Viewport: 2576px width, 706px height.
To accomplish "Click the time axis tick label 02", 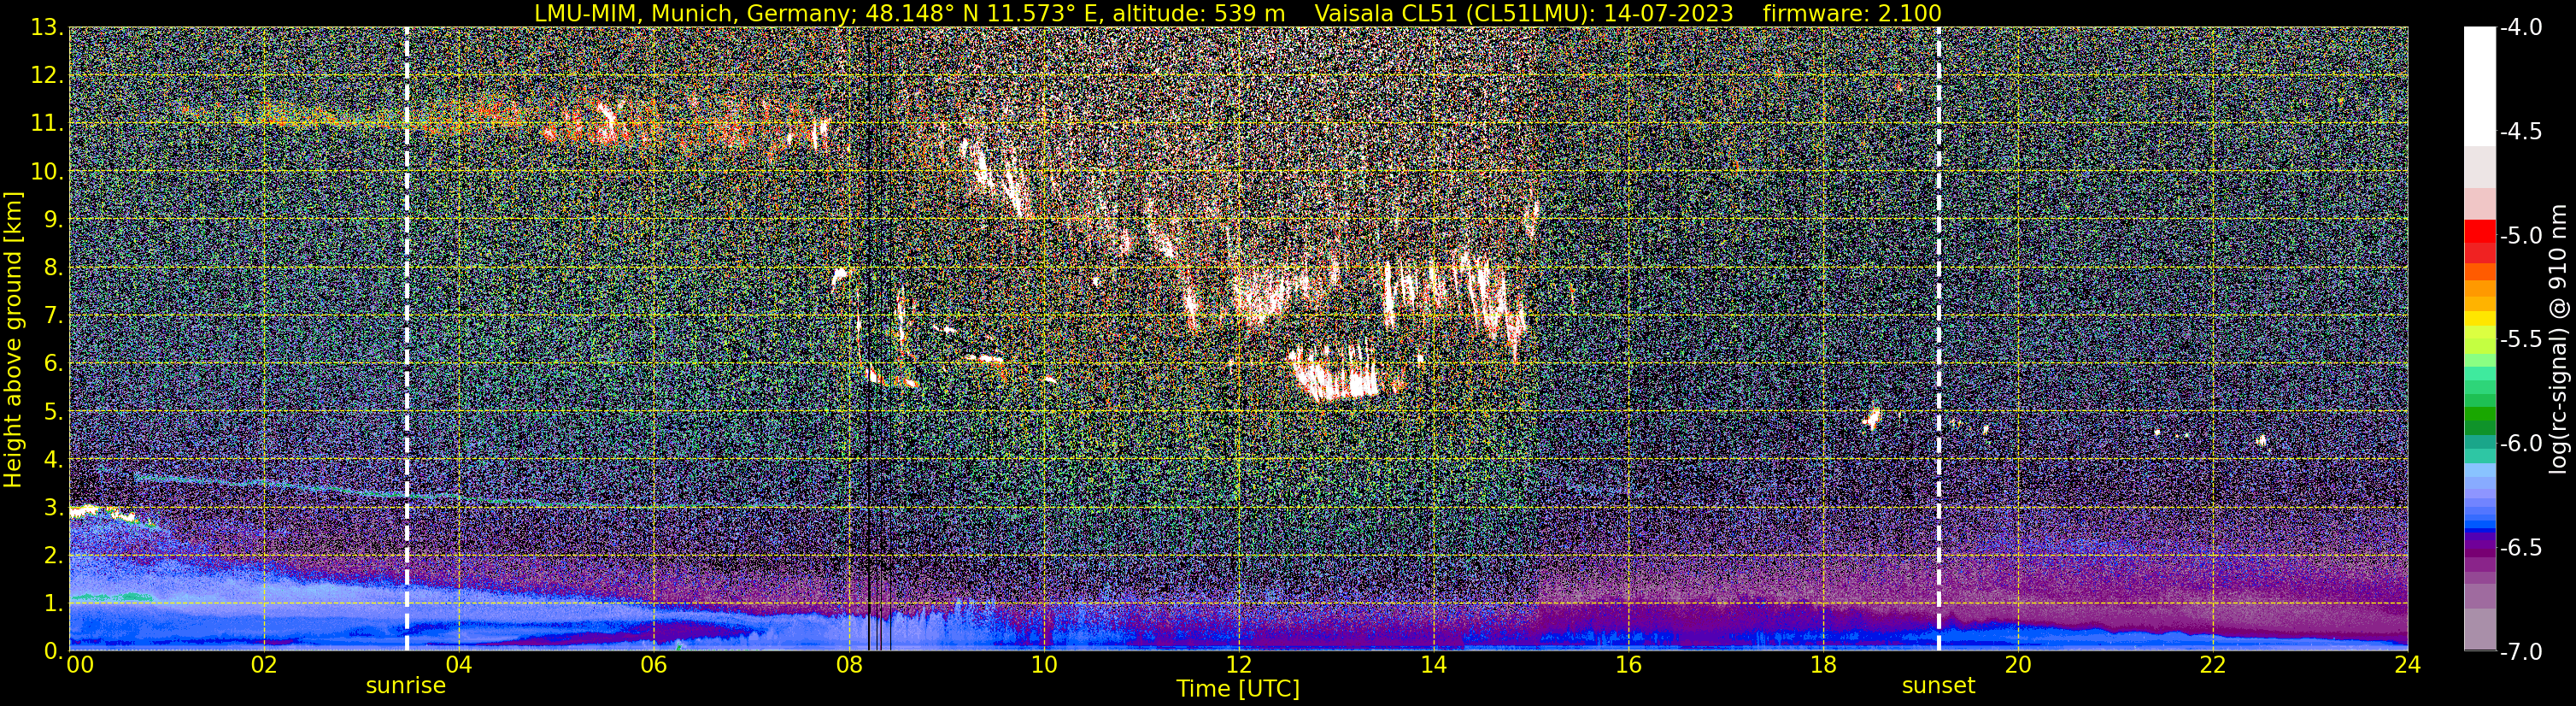I will 263,665.
